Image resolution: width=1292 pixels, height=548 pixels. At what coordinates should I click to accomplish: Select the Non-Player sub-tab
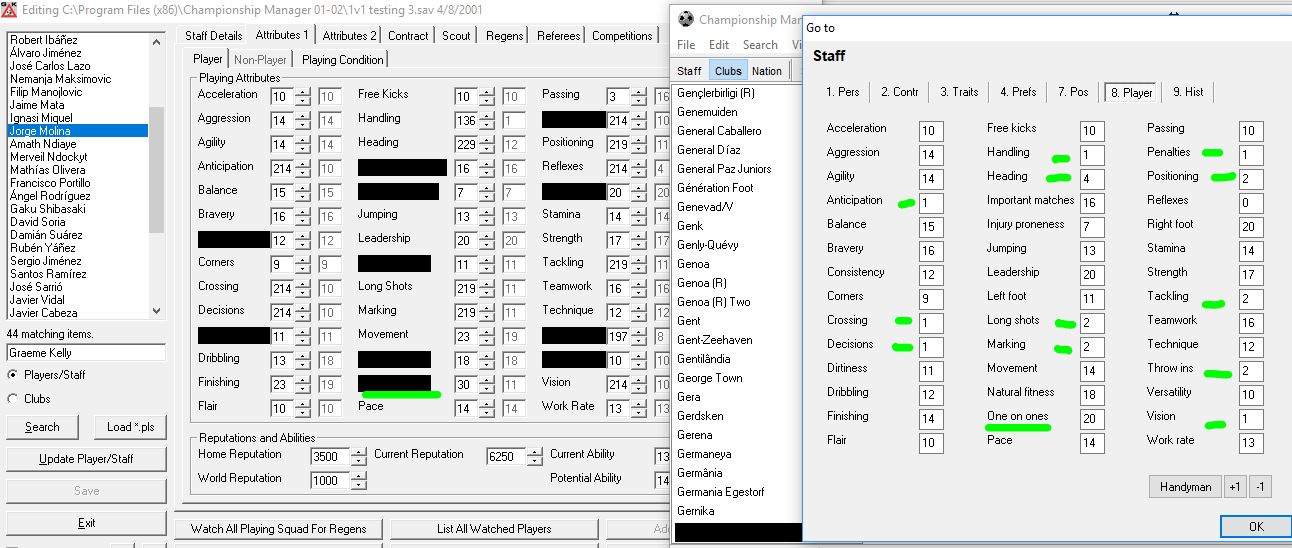[x=260, y=60]
